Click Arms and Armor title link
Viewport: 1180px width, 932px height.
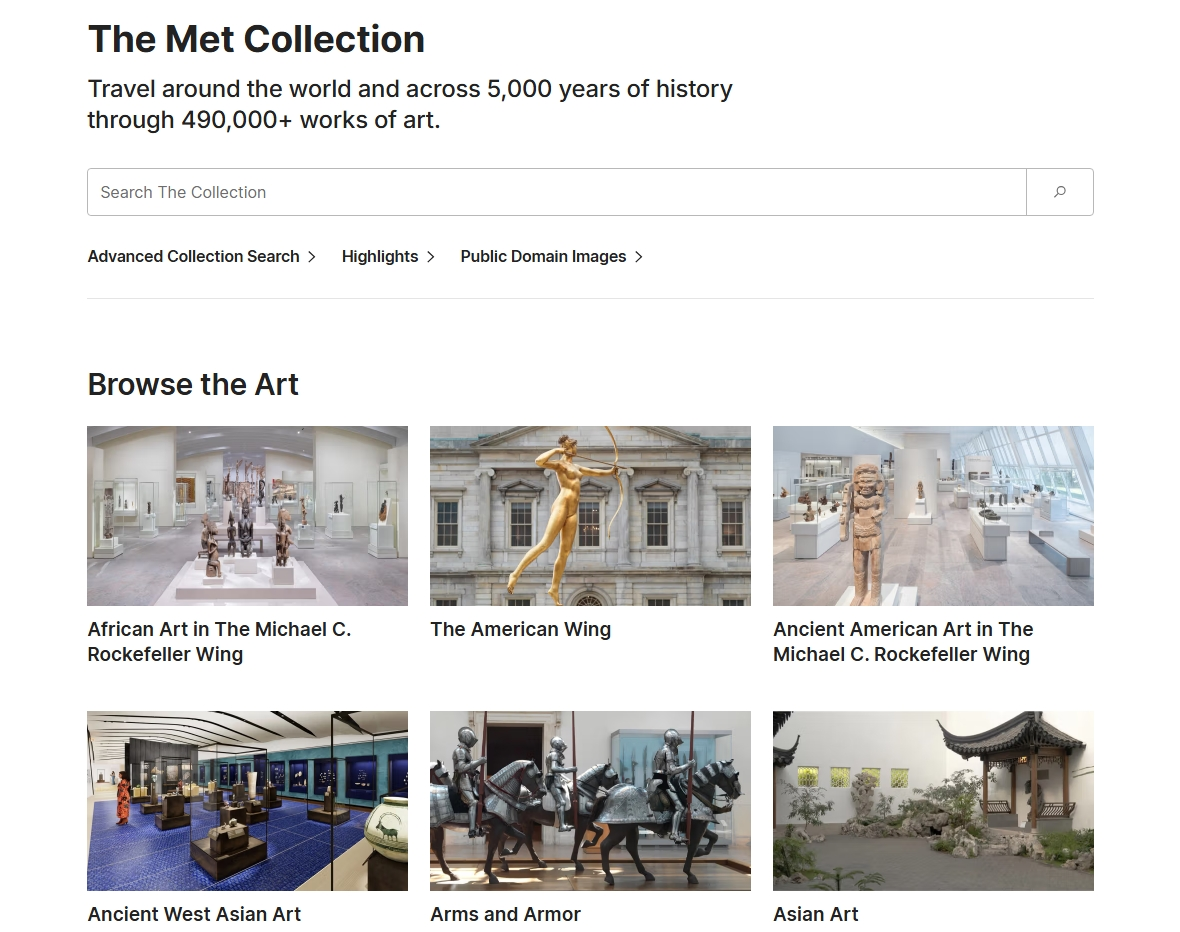coord(505,914)
